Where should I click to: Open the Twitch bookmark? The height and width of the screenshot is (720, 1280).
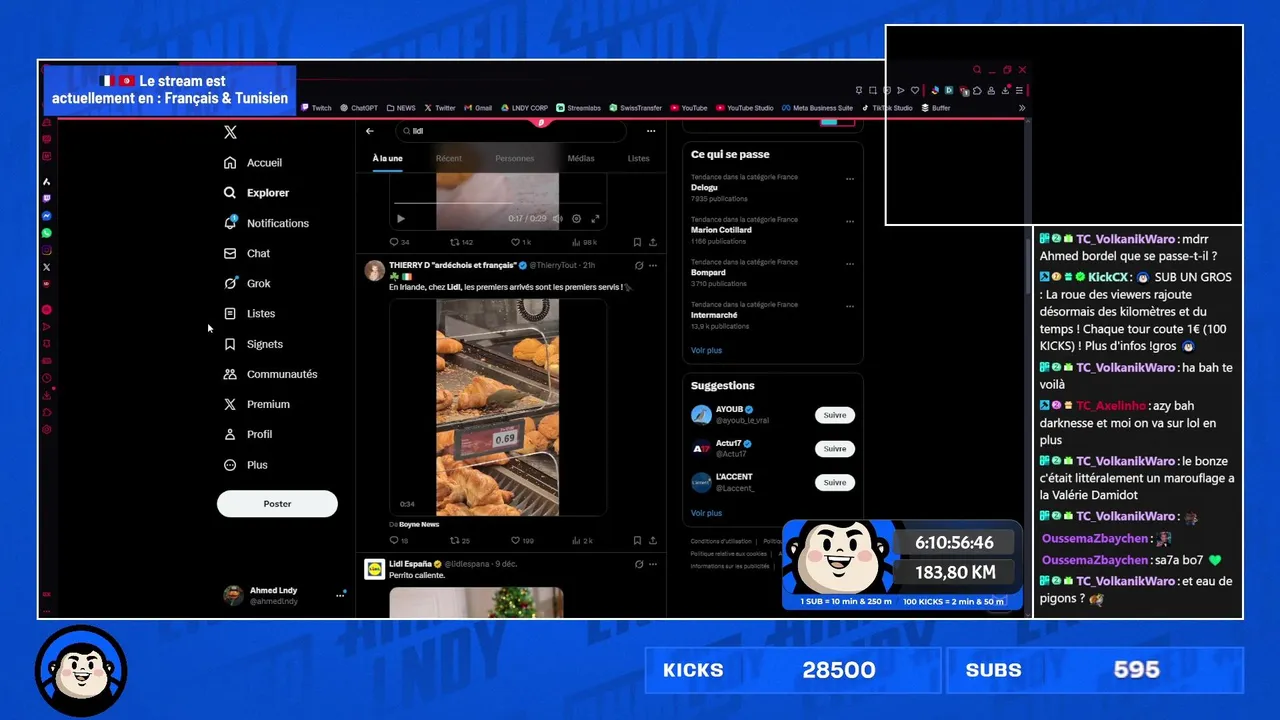tap(316, 108)
